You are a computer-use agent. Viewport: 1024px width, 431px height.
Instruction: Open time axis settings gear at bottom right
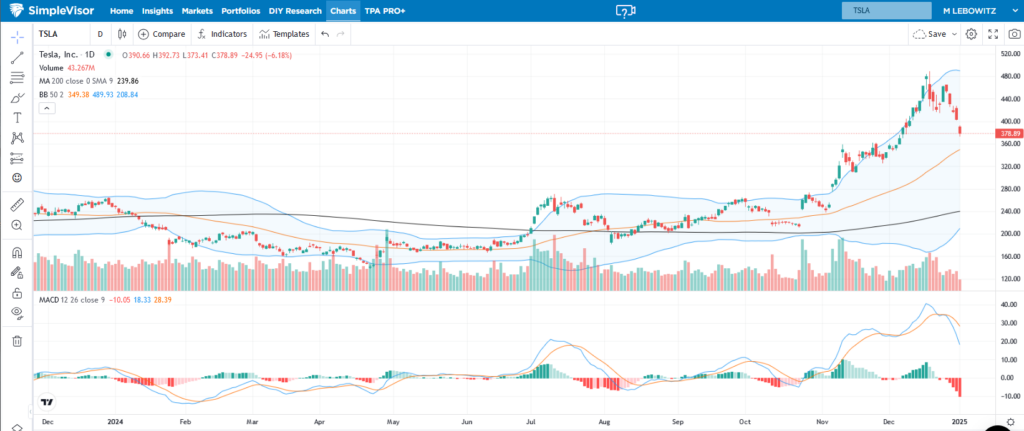pyautogui.click(x=1012, y=421)
